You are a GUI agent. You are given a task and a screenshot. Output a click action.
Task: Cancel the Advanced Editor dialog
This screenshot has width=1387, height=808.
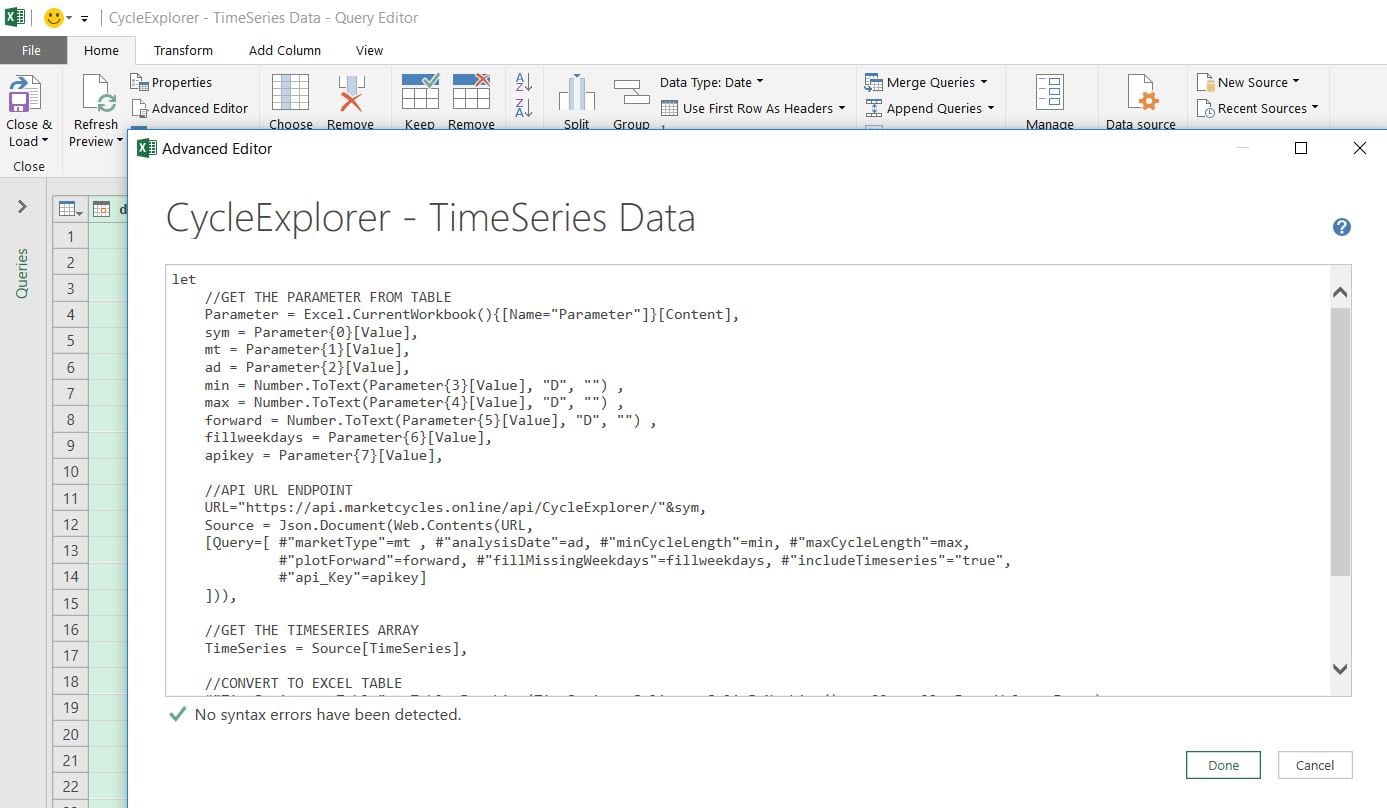click(1314, 765)
